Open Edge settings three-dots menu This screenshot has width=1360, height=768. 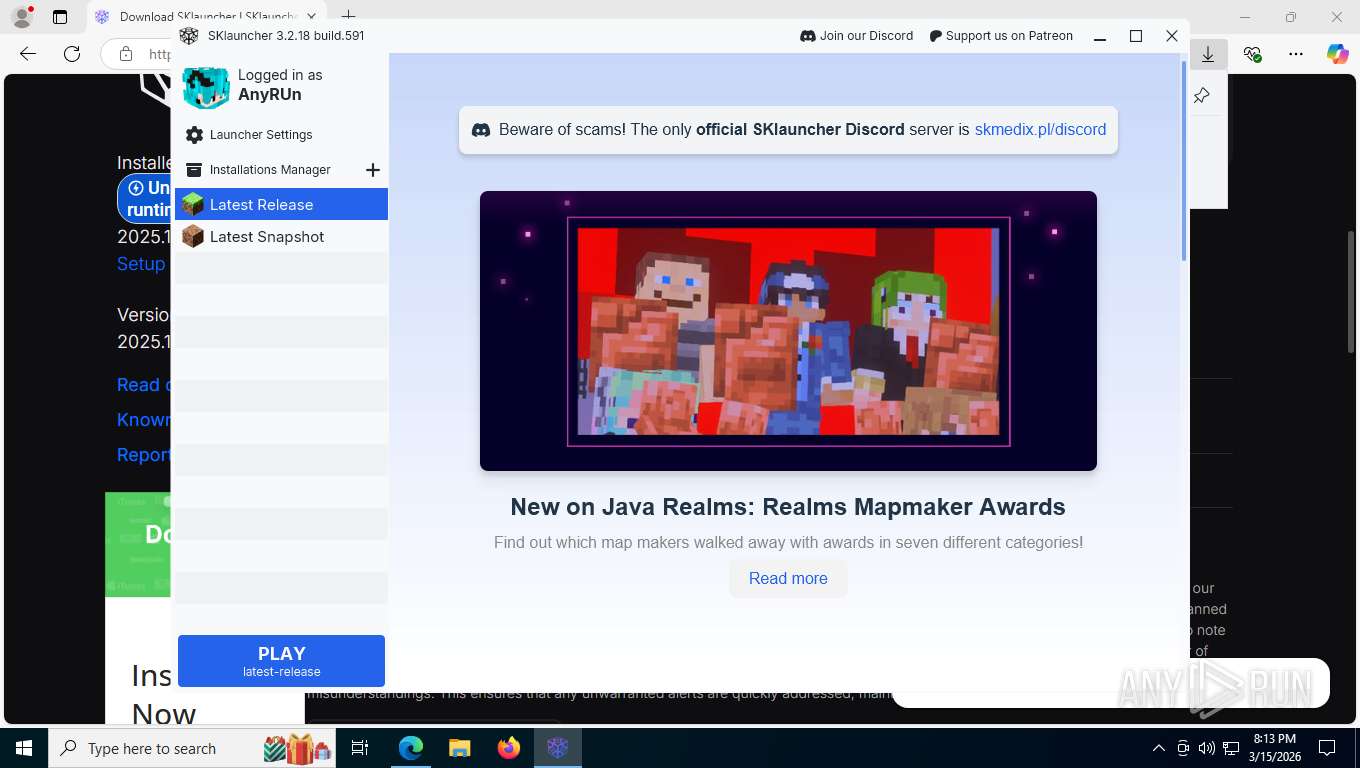[1296, 54]
